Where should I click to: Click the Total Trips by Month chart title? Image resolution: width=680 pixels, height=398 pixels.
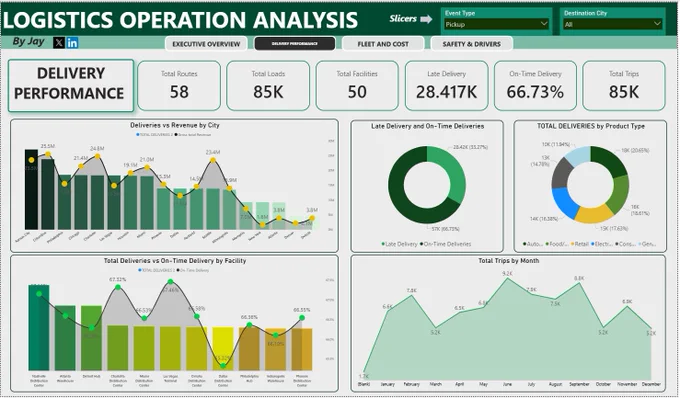508,261
